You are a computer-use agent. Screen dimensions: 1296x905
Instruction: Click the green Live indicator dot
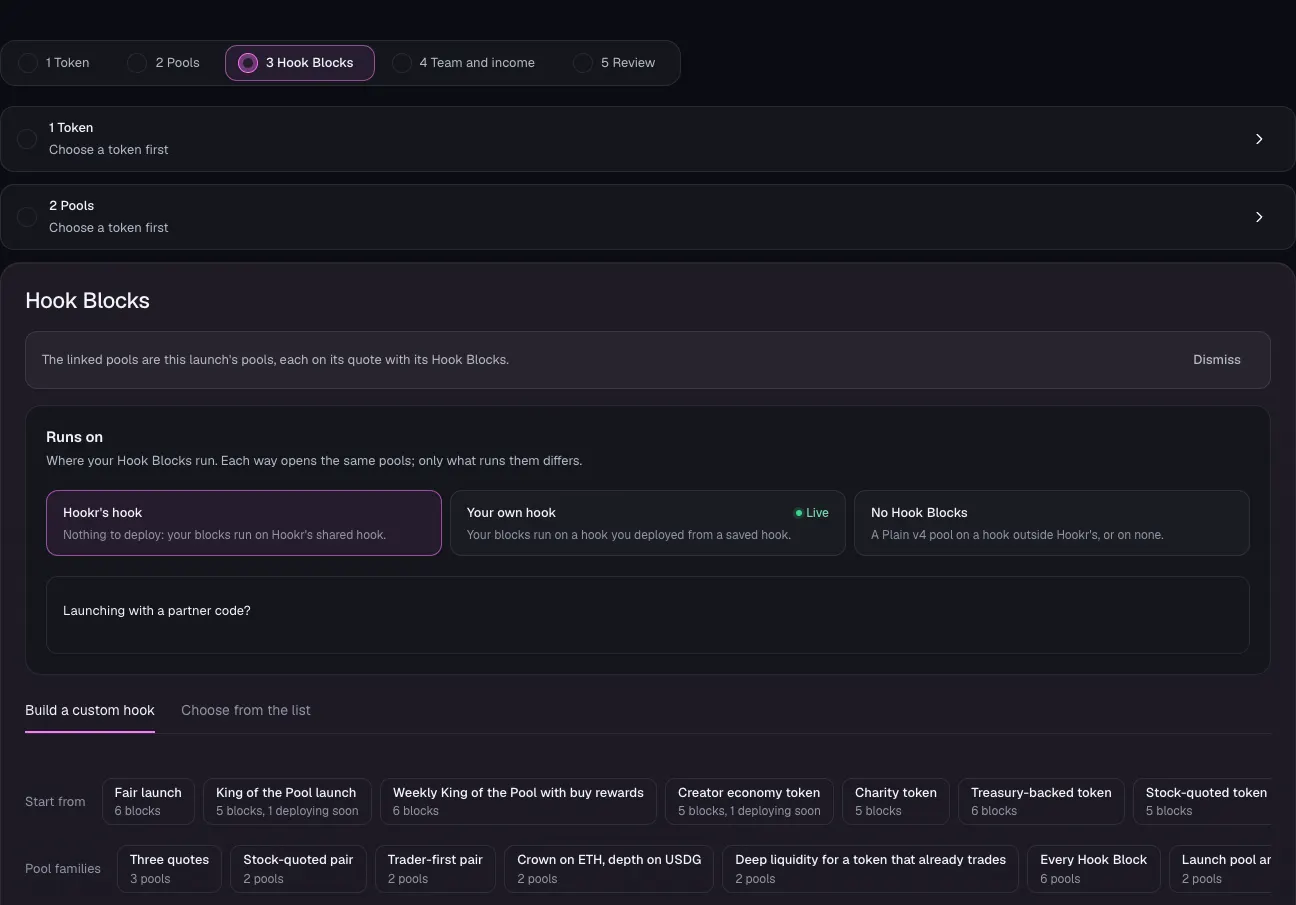(798, 513)
